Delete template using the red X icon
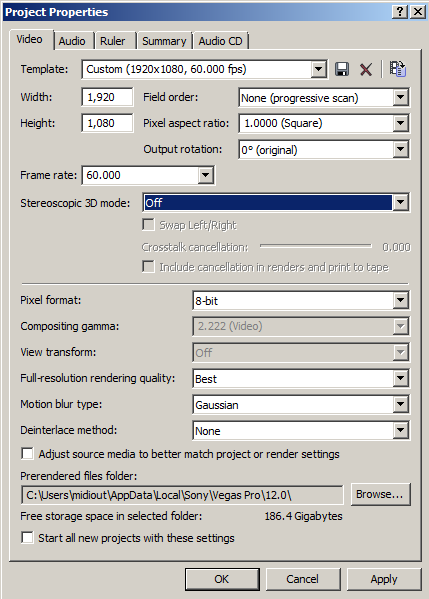429x599 pixels. [366, 70]
